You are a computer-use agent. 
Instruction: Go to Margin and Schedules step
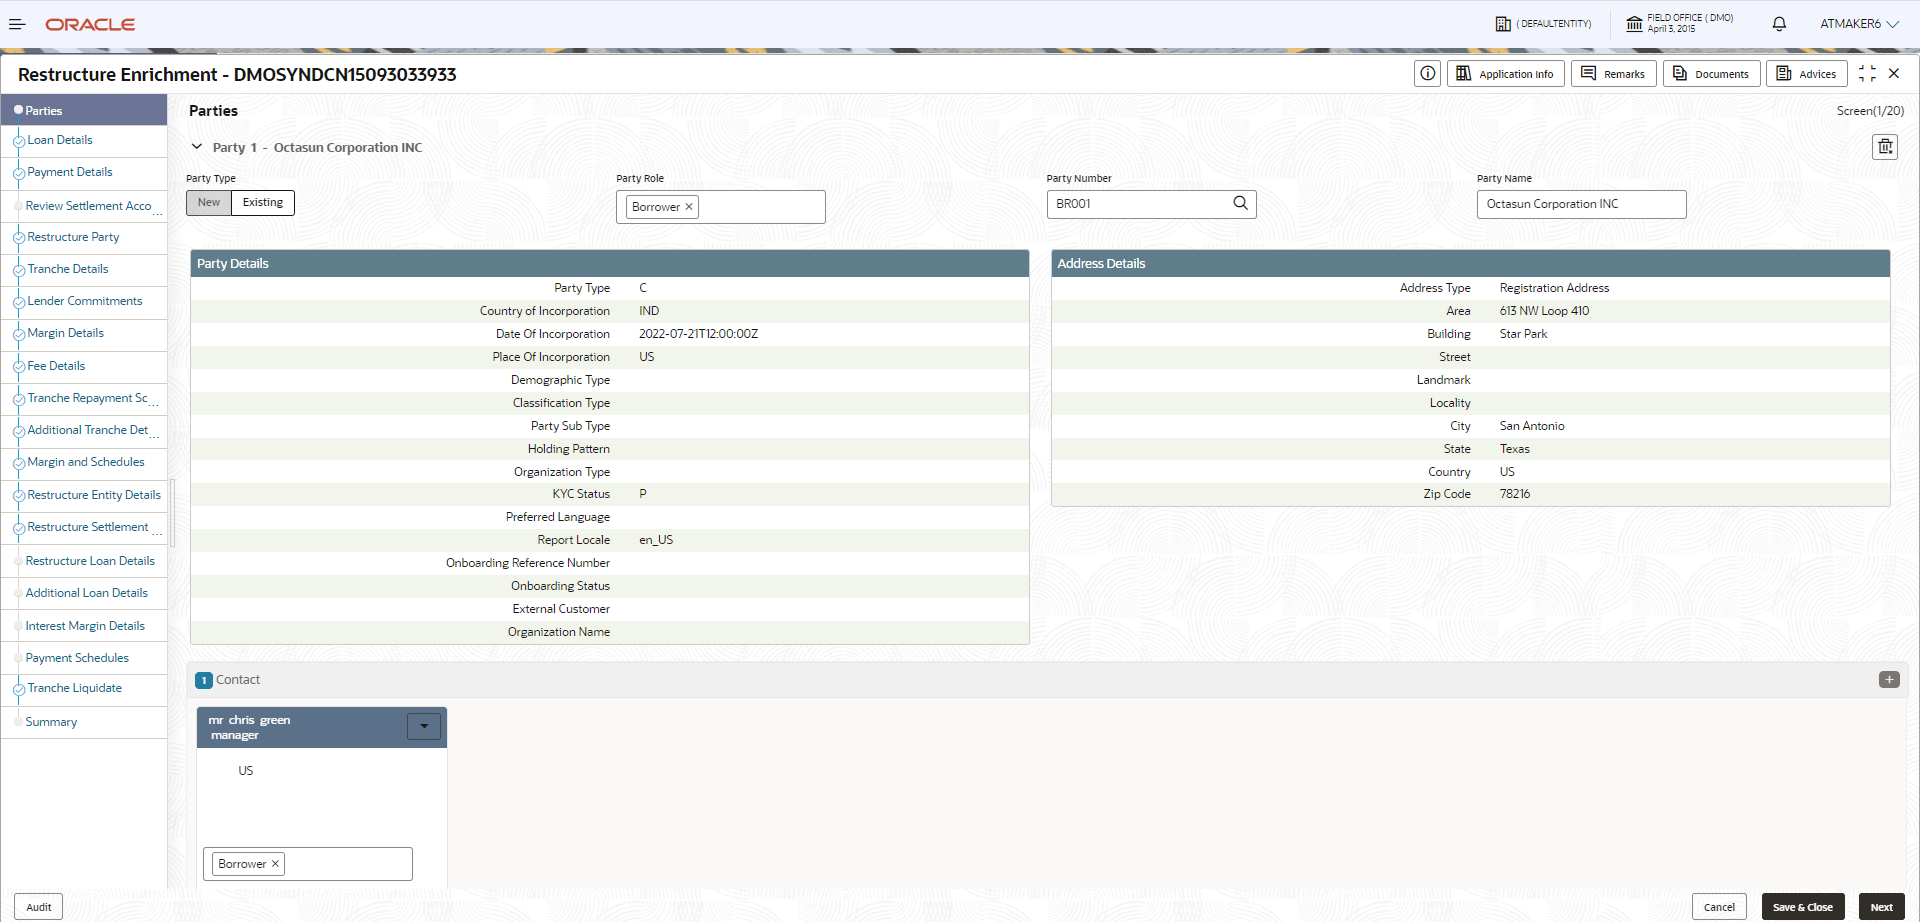[x=86, y=462]
